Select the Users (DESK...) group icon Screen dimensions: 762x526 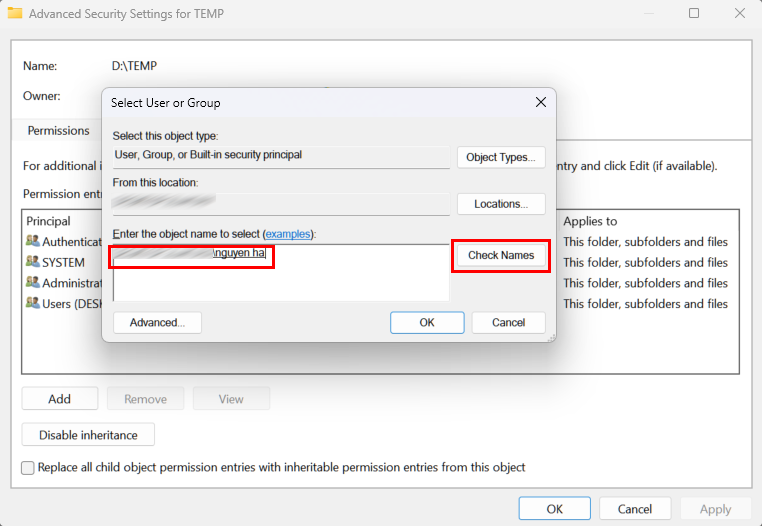(x=33, y=303)
